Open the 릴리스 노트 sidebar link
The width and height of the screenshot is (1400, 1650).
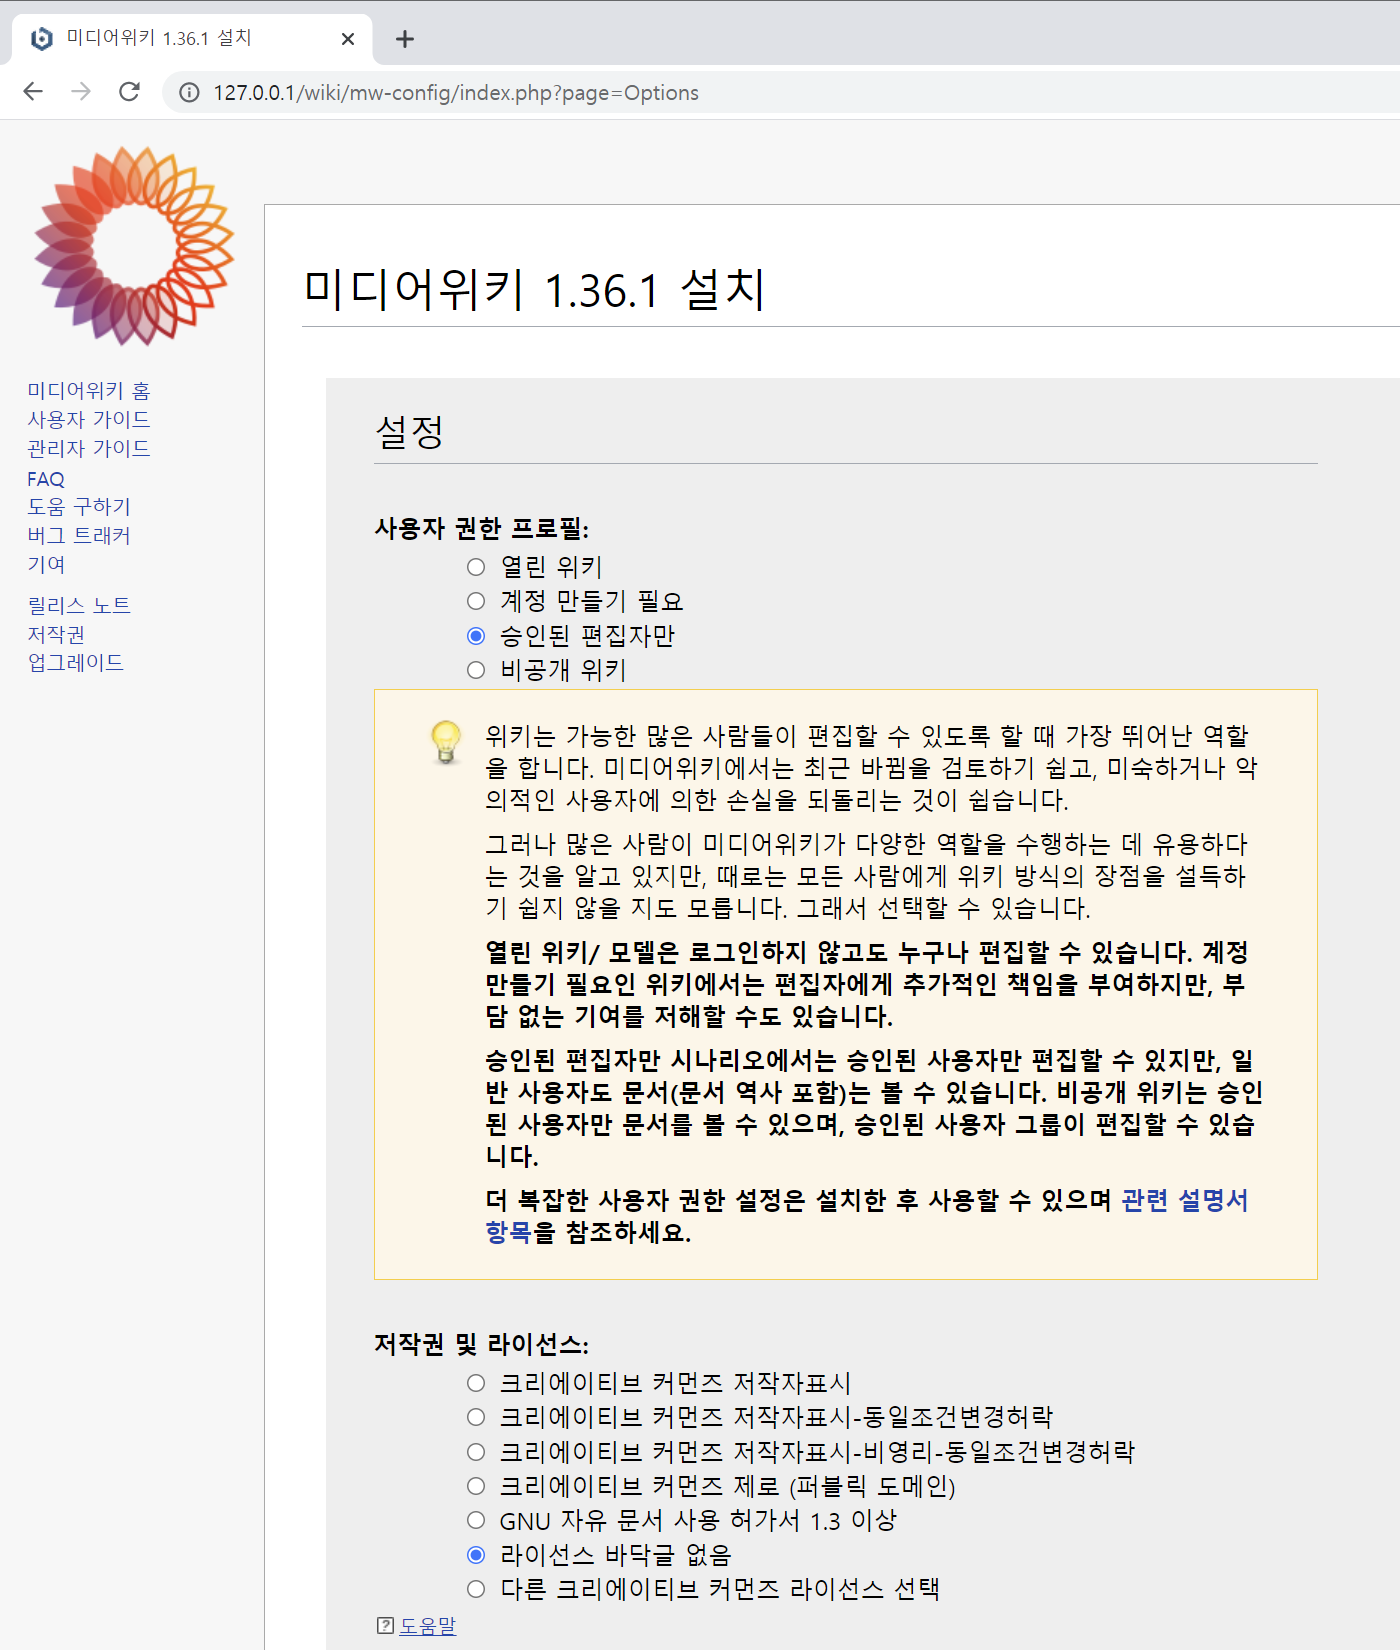[79, 606]
